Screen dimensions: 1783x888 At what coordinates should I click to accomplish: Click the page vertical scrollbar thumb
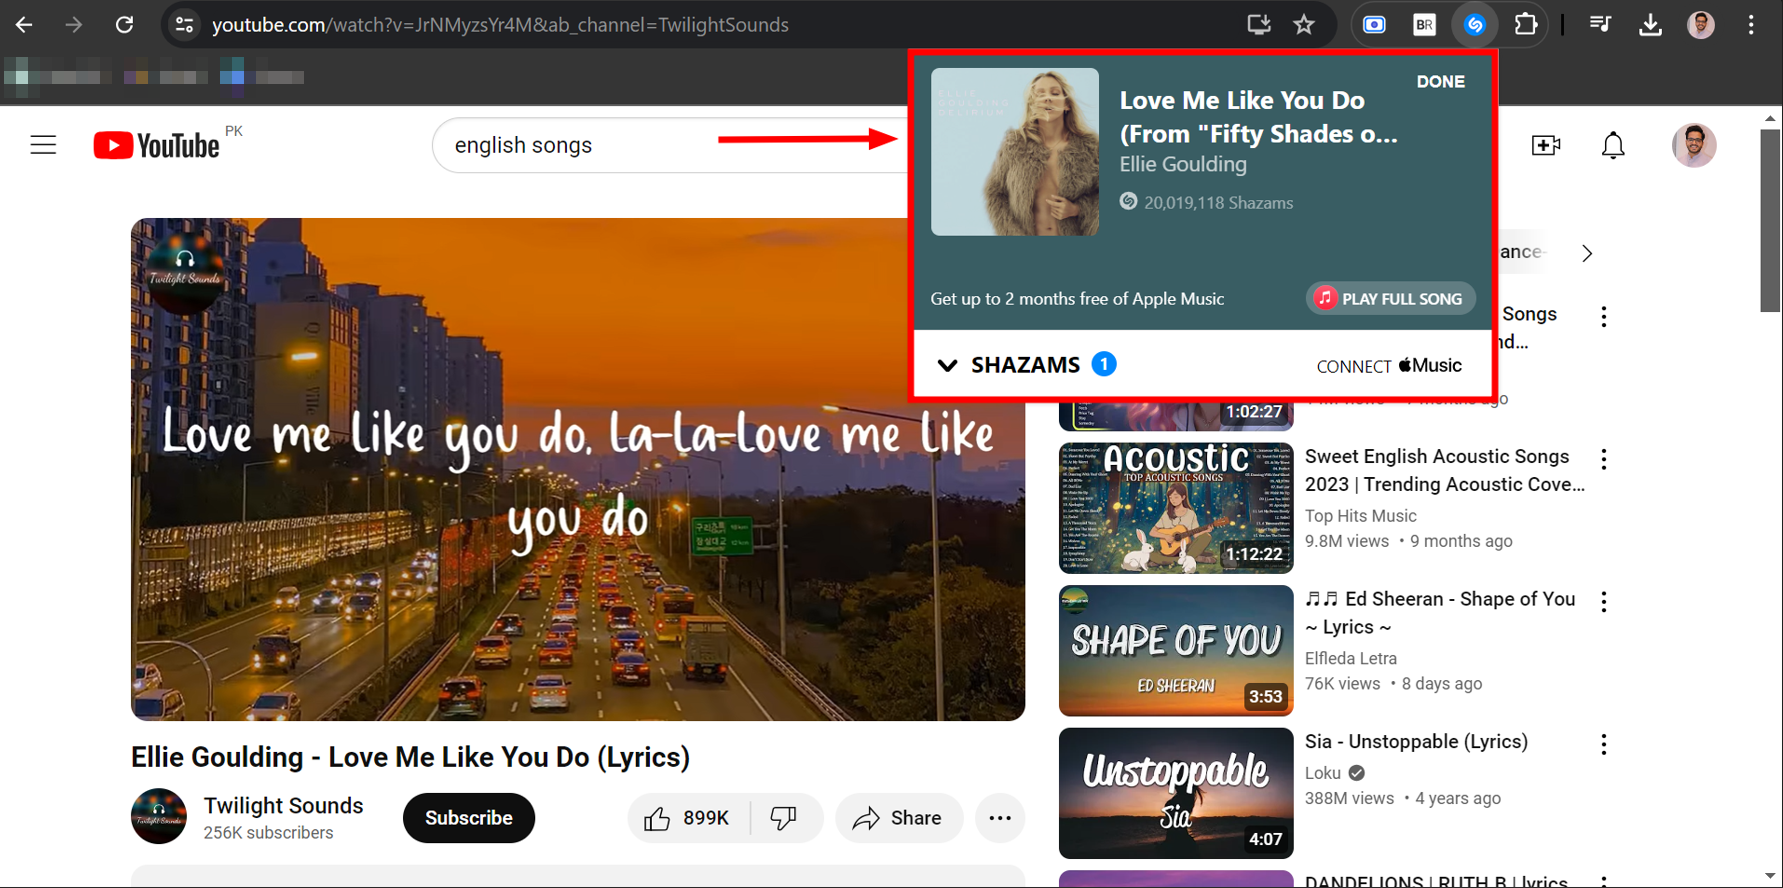click(x=1771, y=220)
